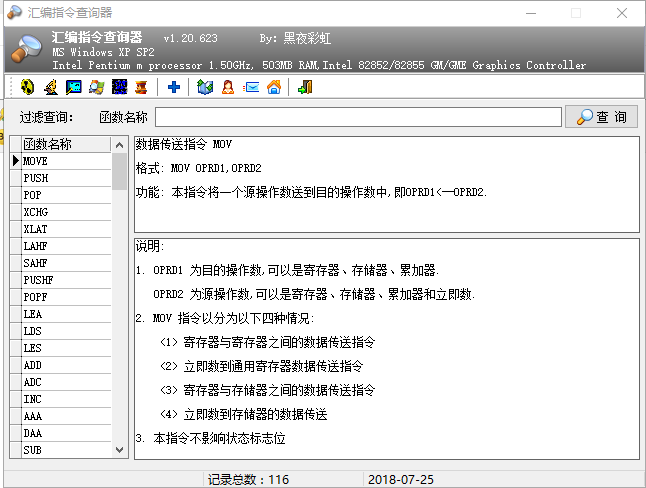The image size is (646, 488).
Task: Focus the 函数名称 filter input field
Action: (358, 117)
